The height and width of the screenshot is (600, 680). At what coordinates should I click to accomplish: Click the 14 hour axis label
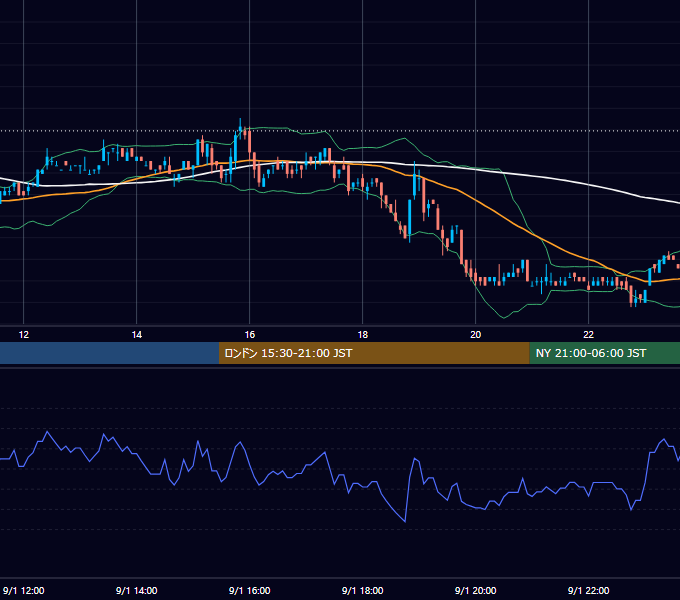(137, 335)
